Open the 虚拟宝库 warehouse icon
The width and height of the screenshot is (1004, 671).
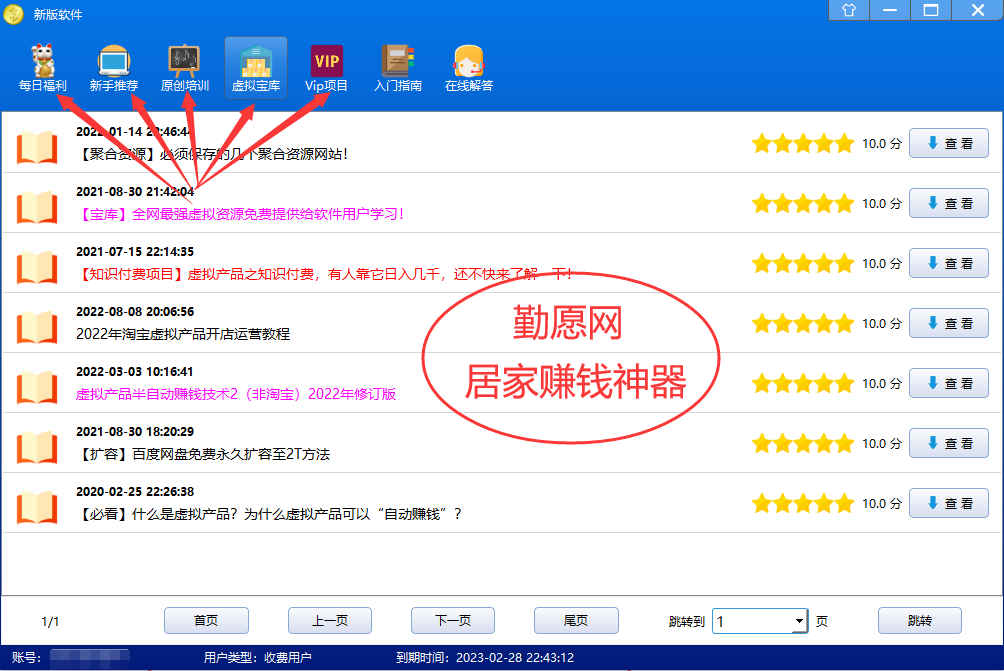coord(255,62)
